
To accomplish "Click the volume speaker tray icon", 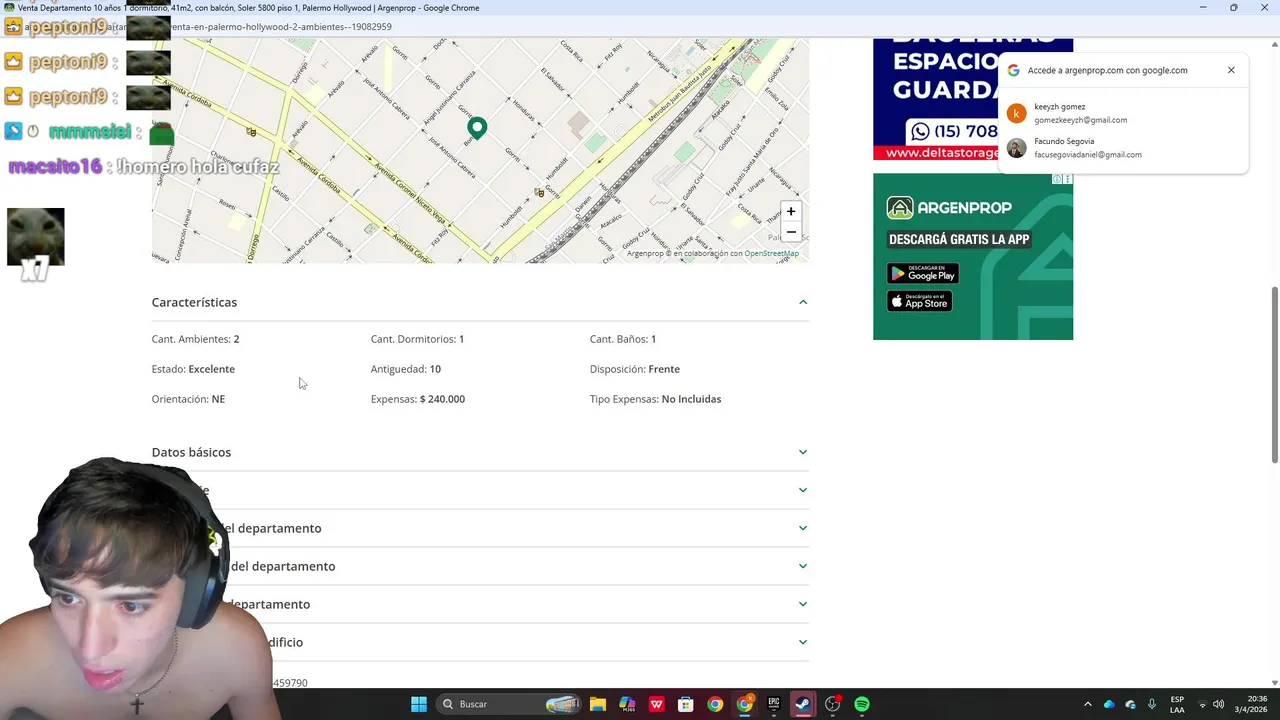I will click(x=1219, y=704).
